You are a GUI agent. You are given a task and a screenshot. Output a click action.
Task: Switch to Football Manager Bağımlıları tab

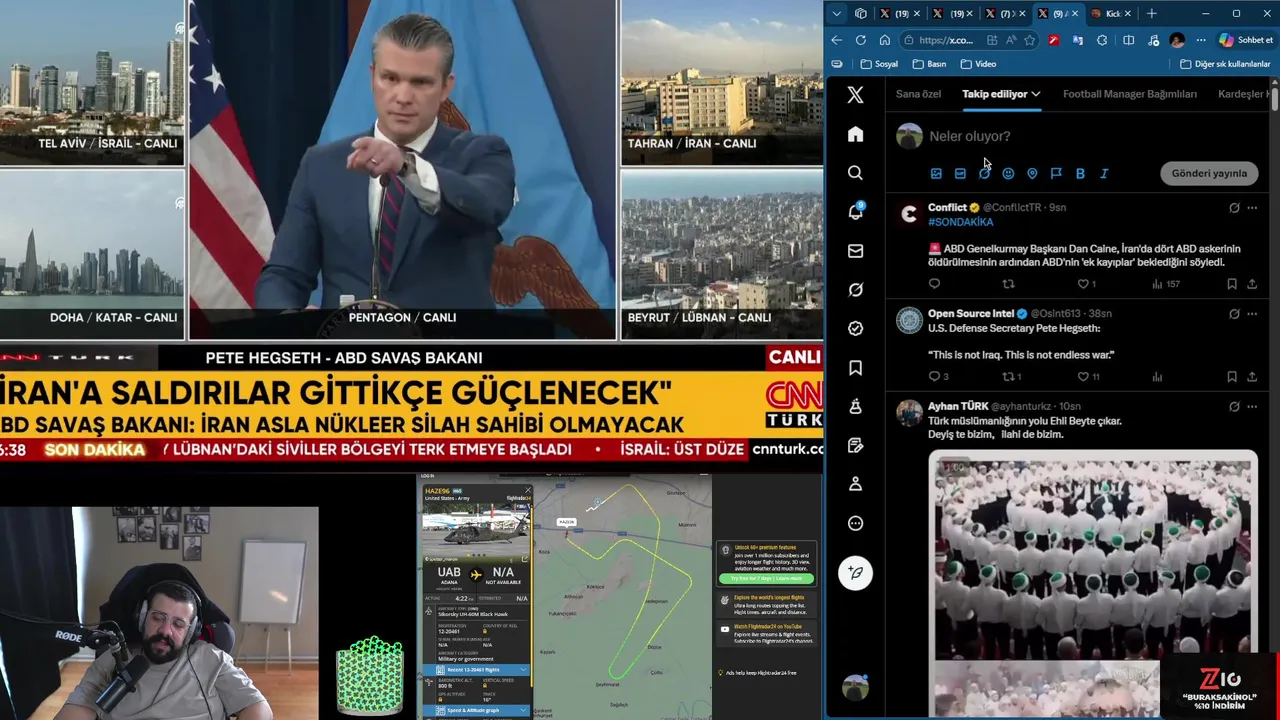1130,94
